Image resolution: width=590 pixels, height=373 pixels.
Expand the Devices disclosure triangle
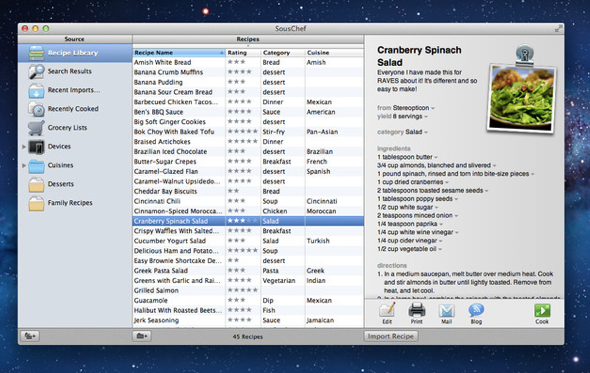(x=24, y=146)
